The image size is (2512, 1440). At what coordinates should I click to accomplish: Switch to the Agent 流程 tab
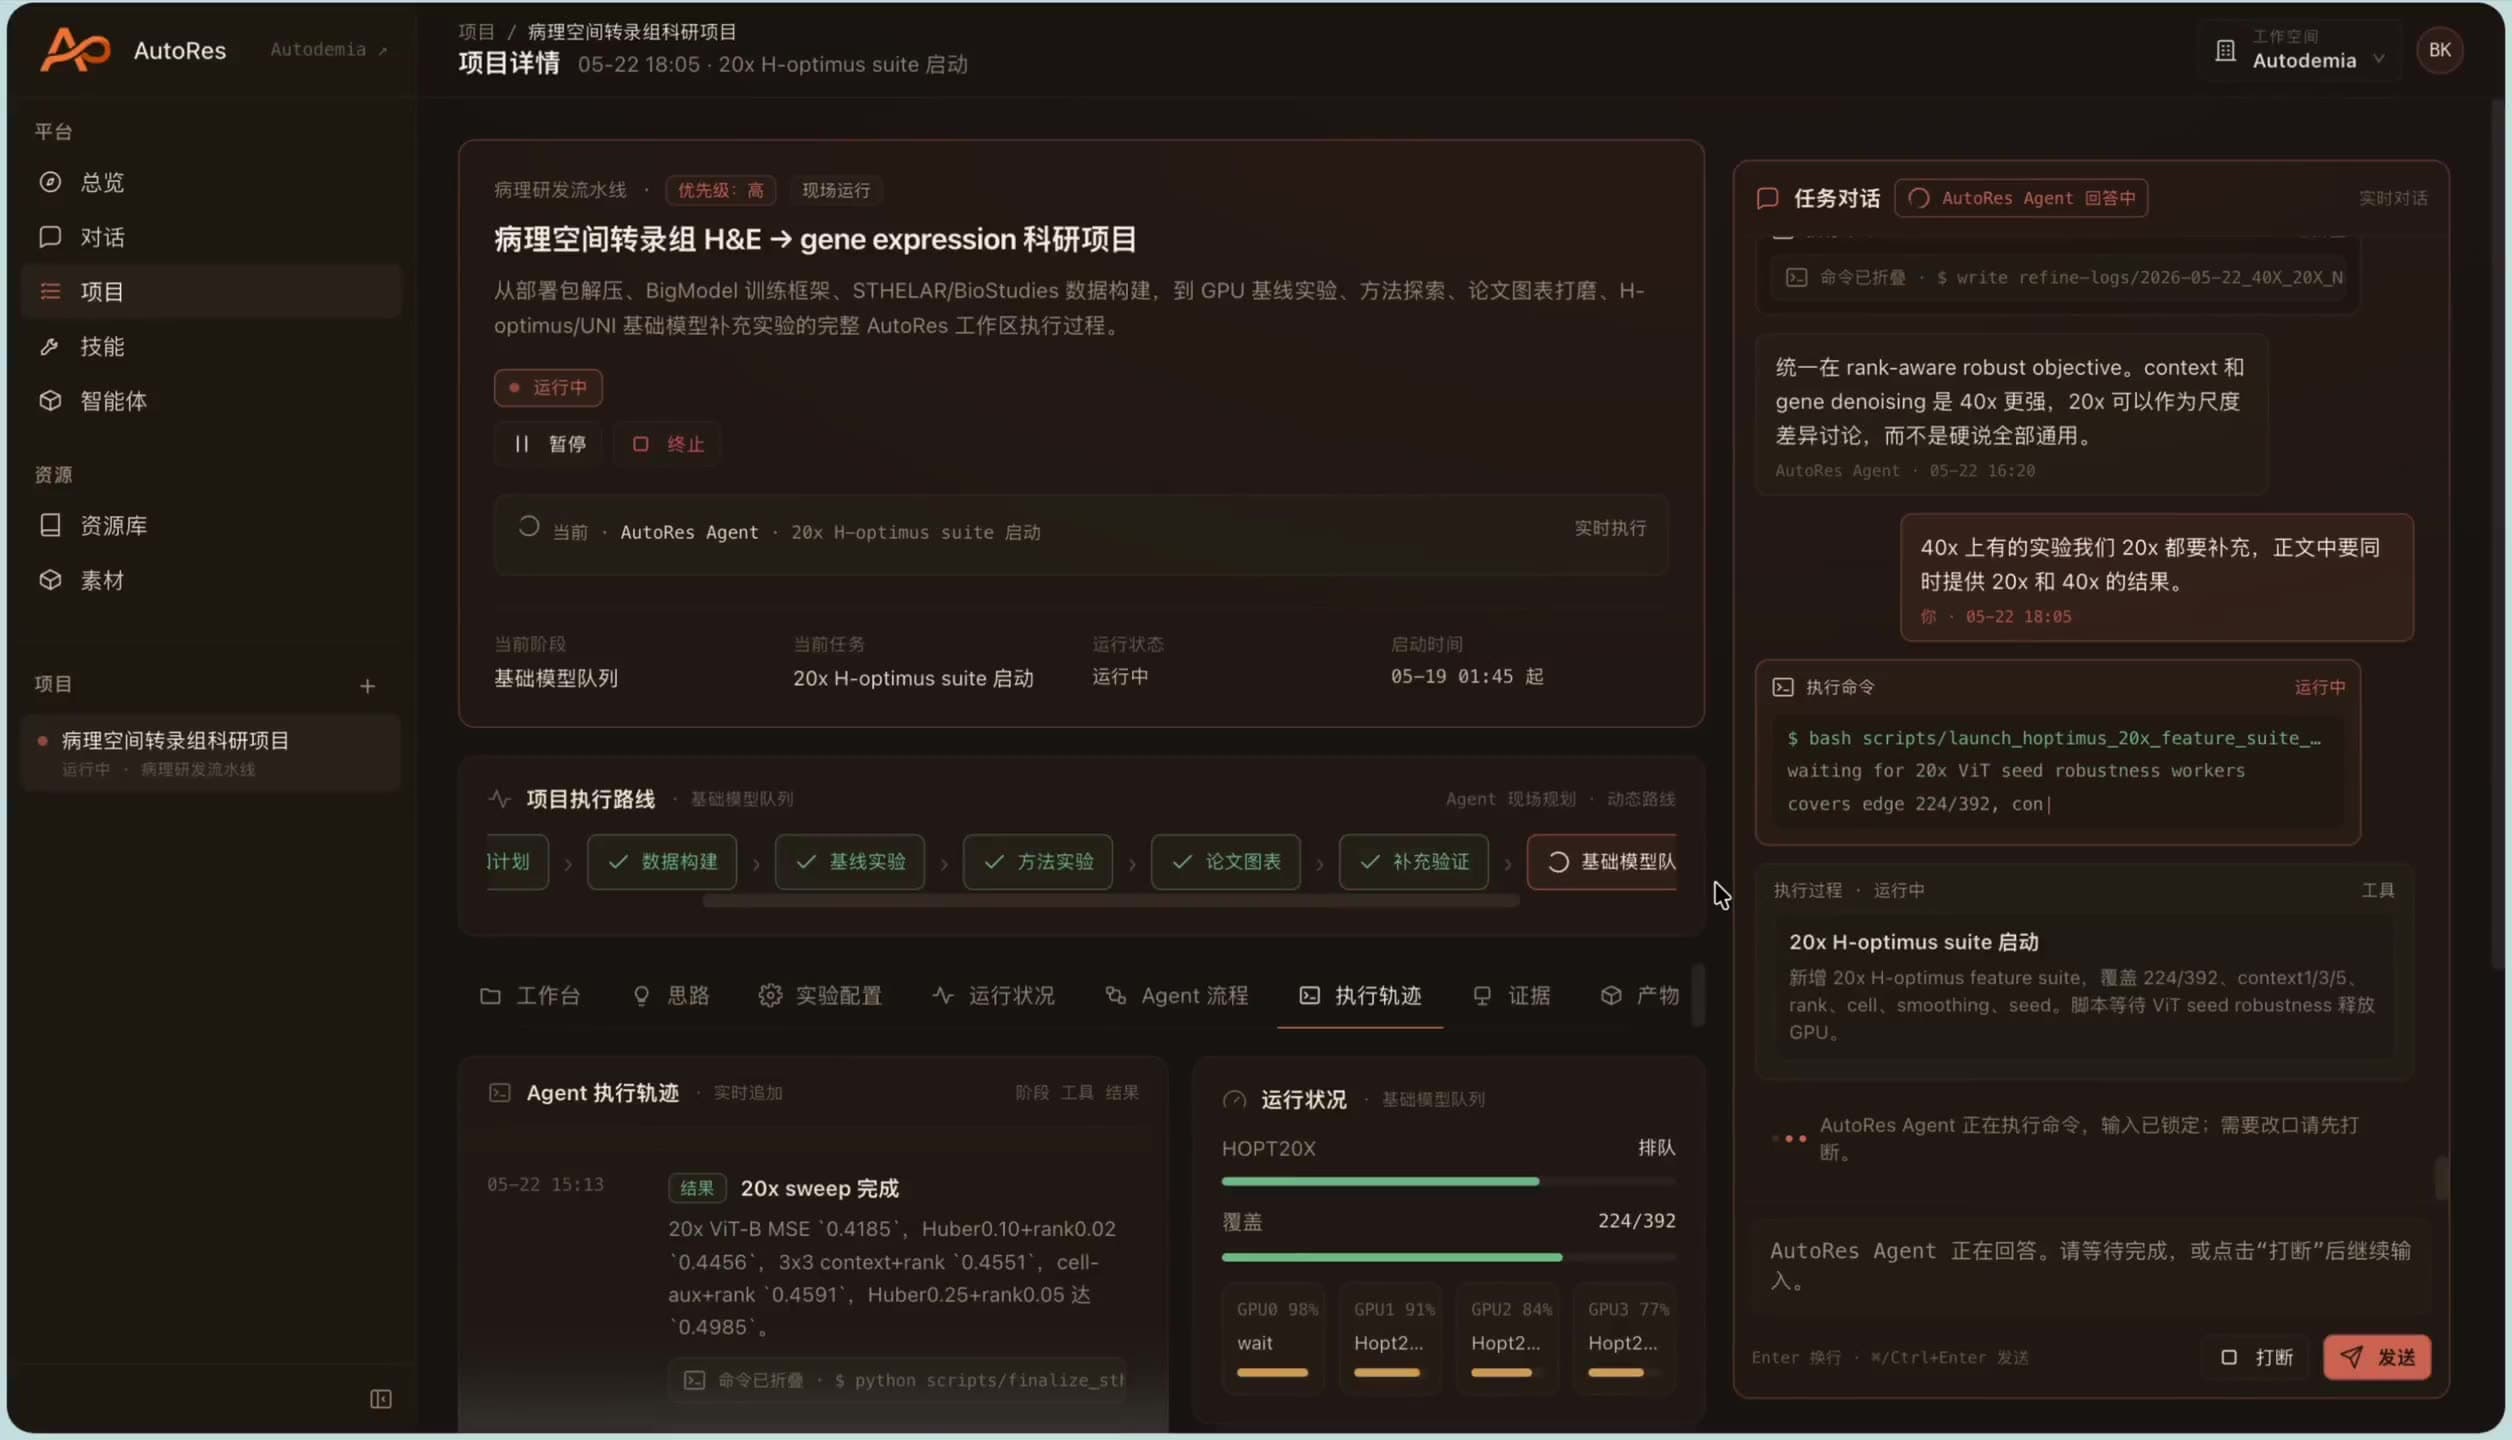tap(1177, 996)
